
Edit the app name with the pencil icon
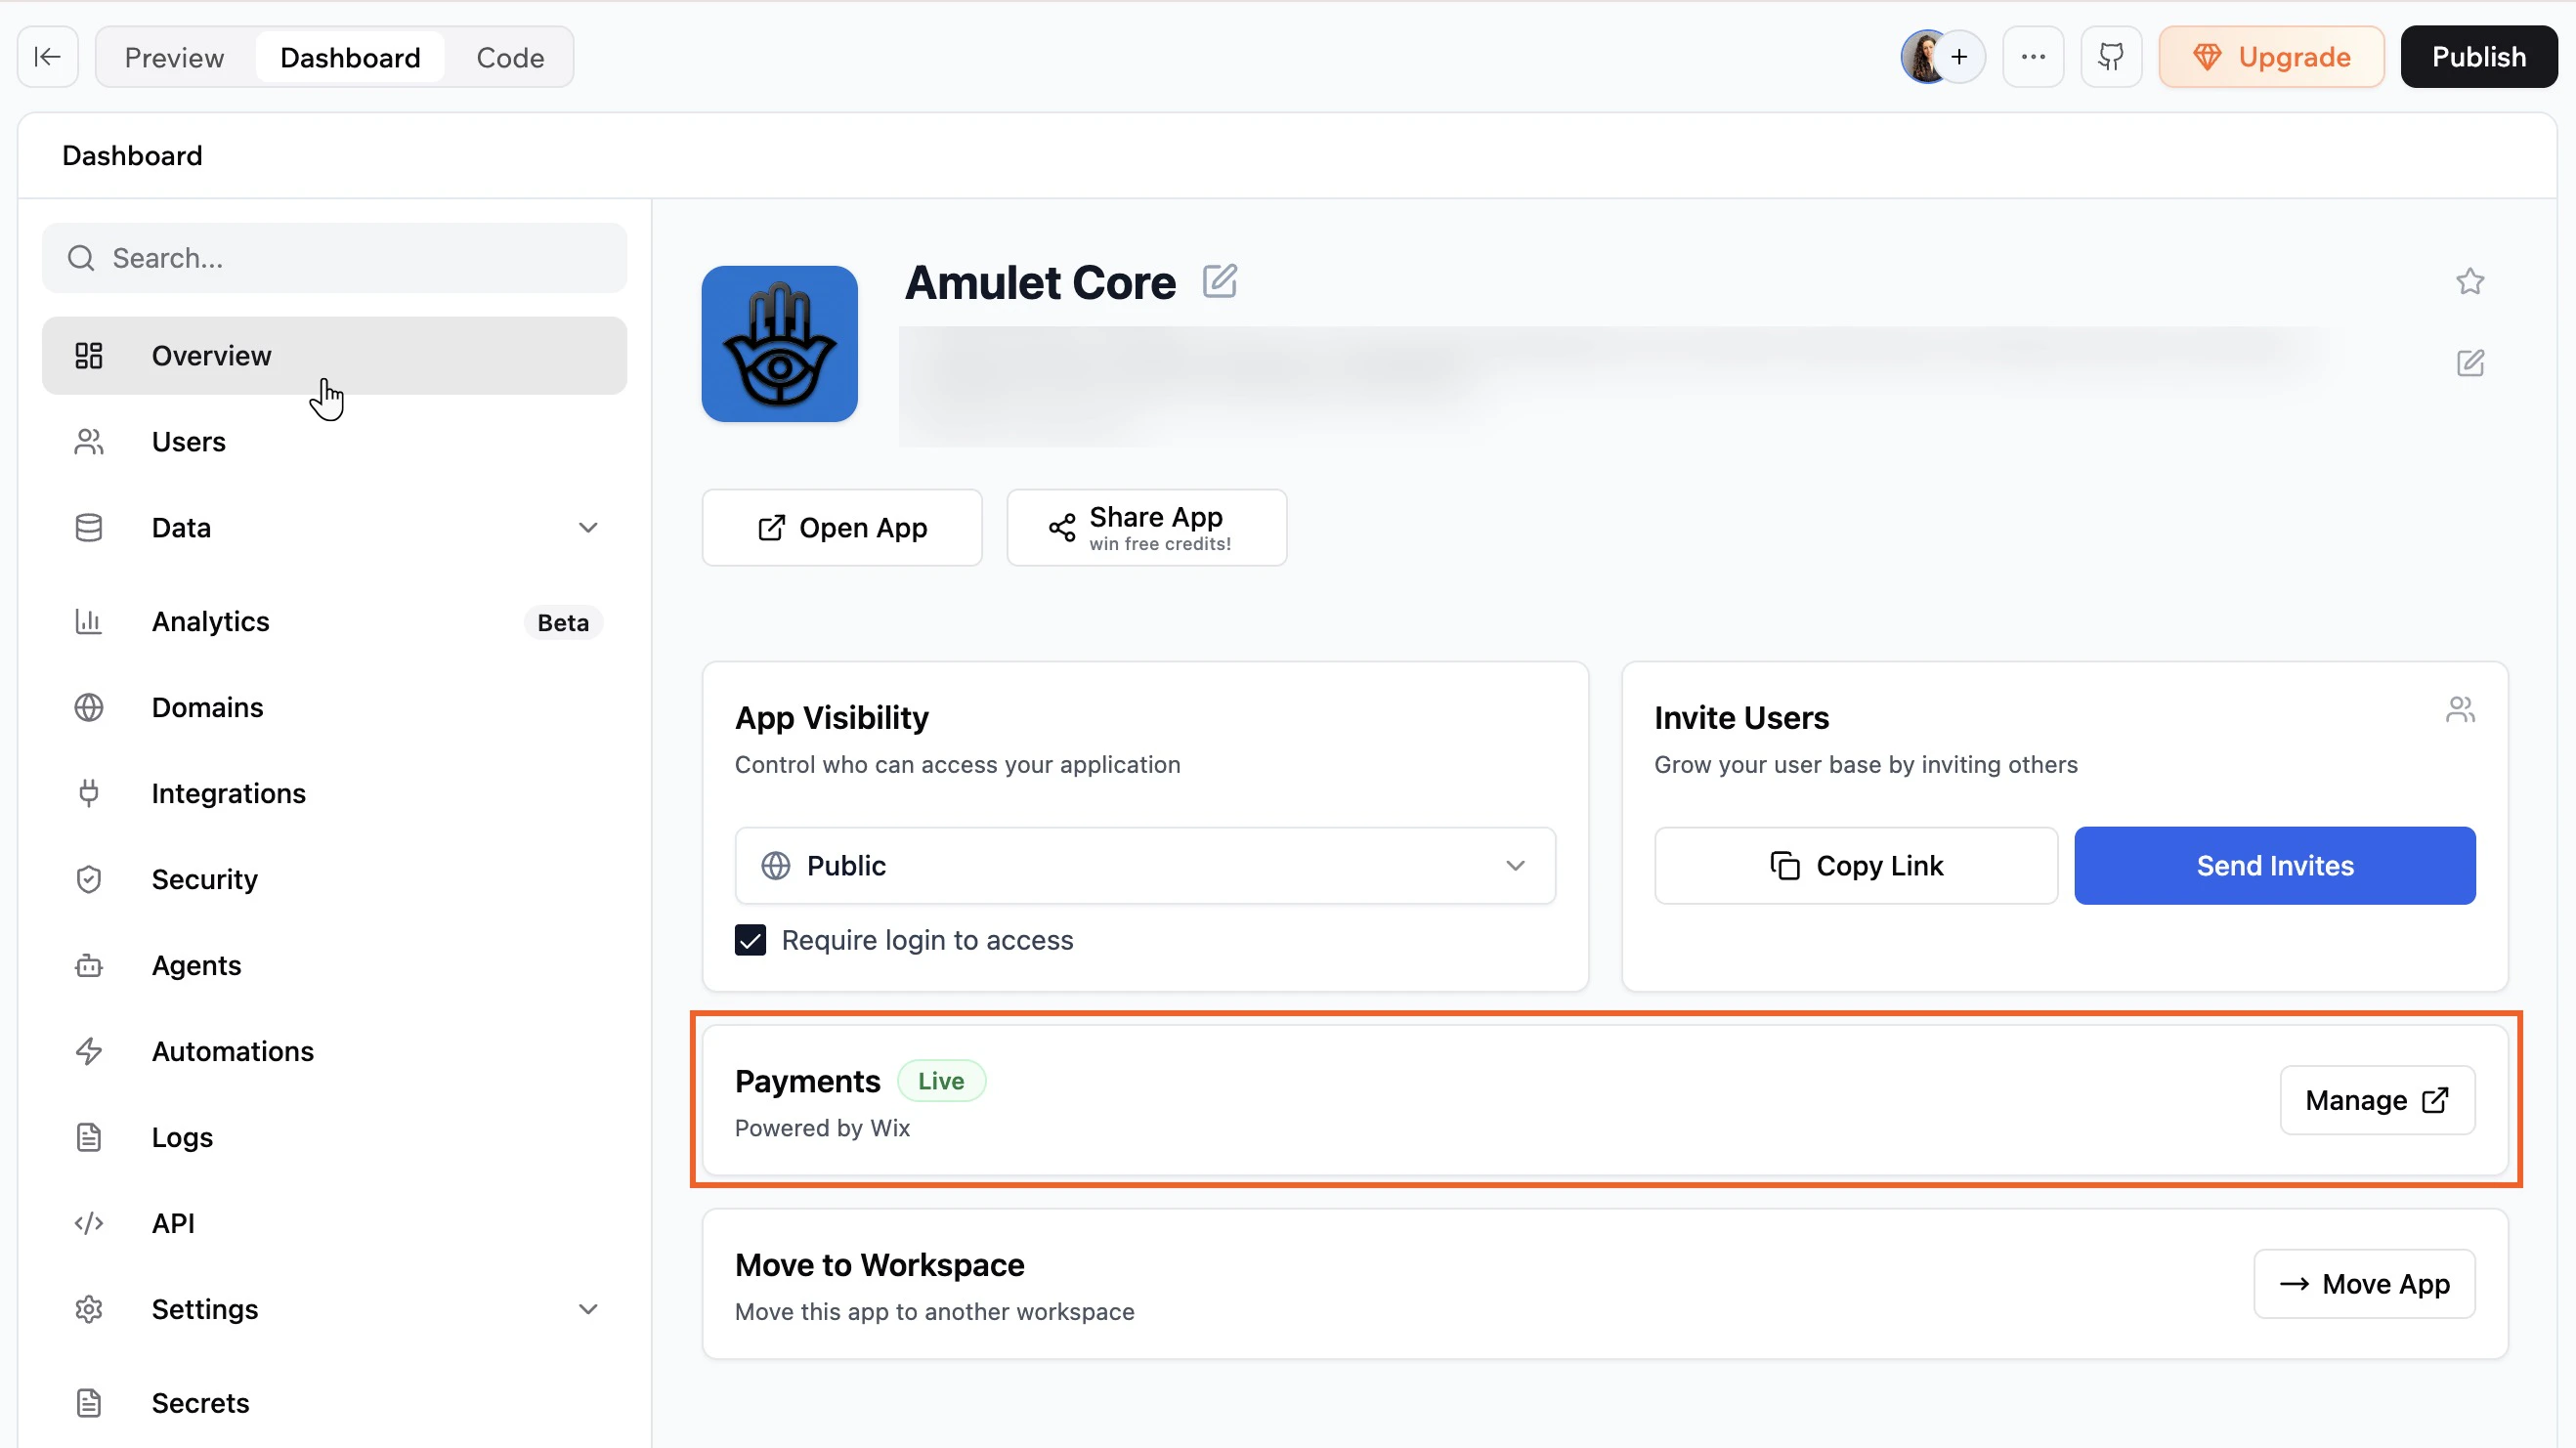click(x=1220, y=282)
